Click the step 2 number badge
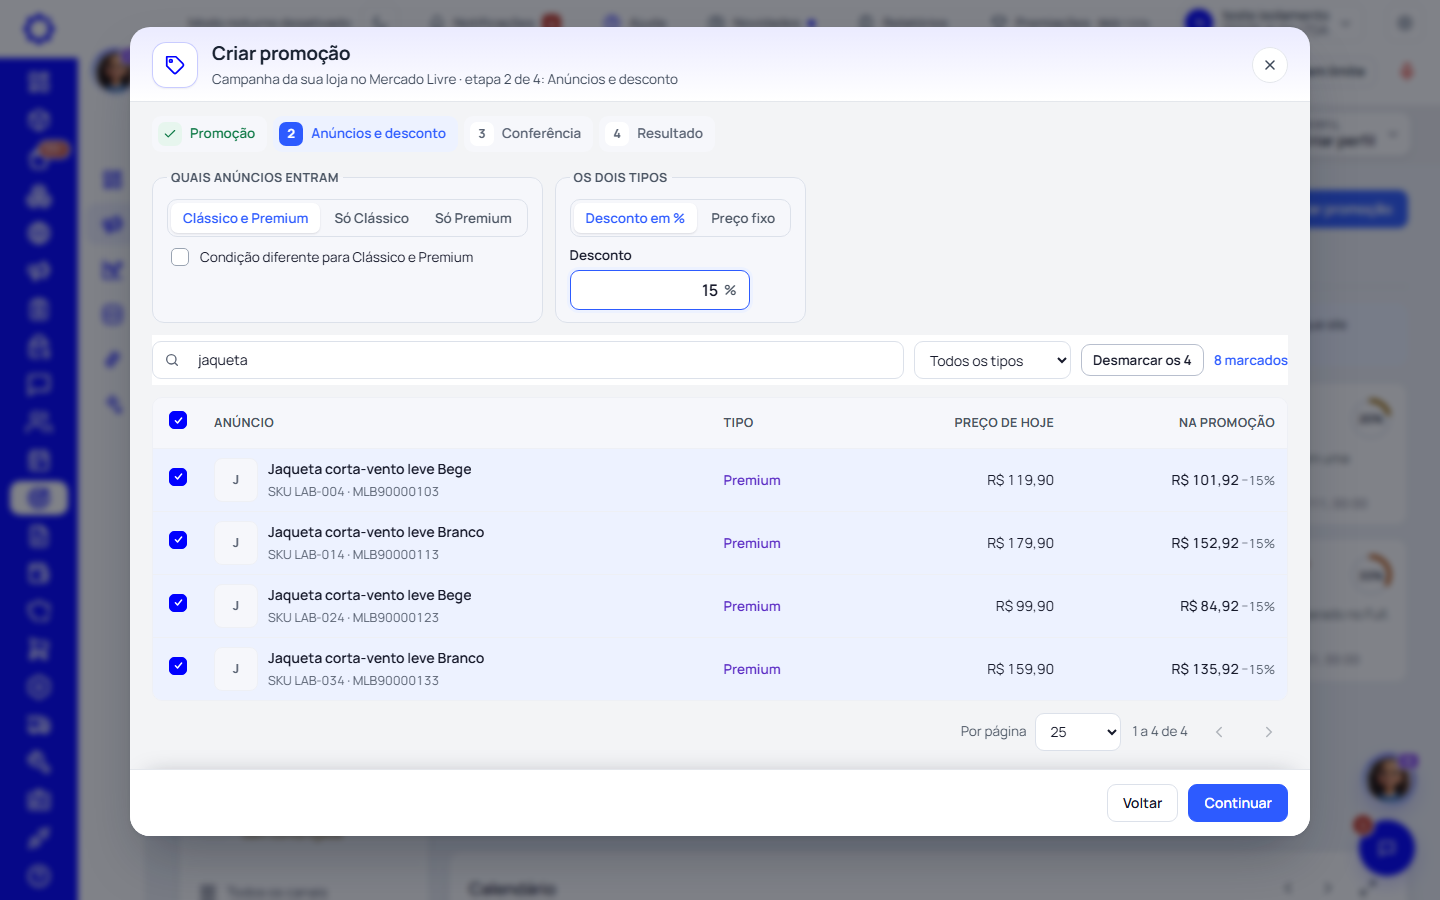Image resolution: width=1440 pixels, height=900 pixels. point(291,133)
